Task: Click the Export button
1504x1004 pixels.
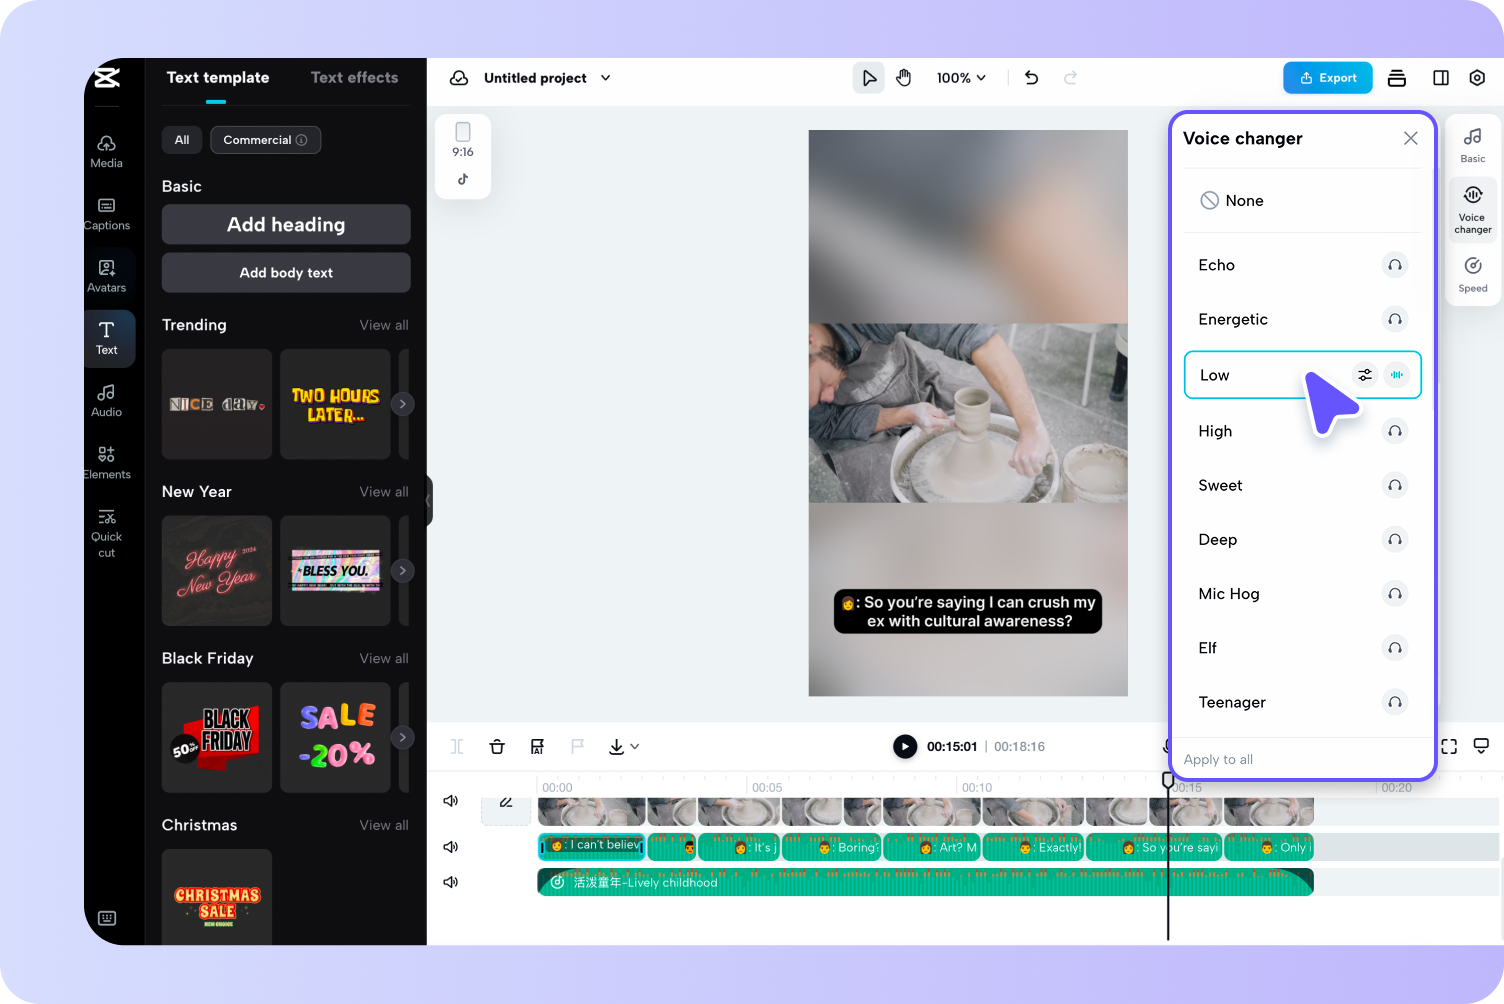Action: click(x=1328, y=78)
